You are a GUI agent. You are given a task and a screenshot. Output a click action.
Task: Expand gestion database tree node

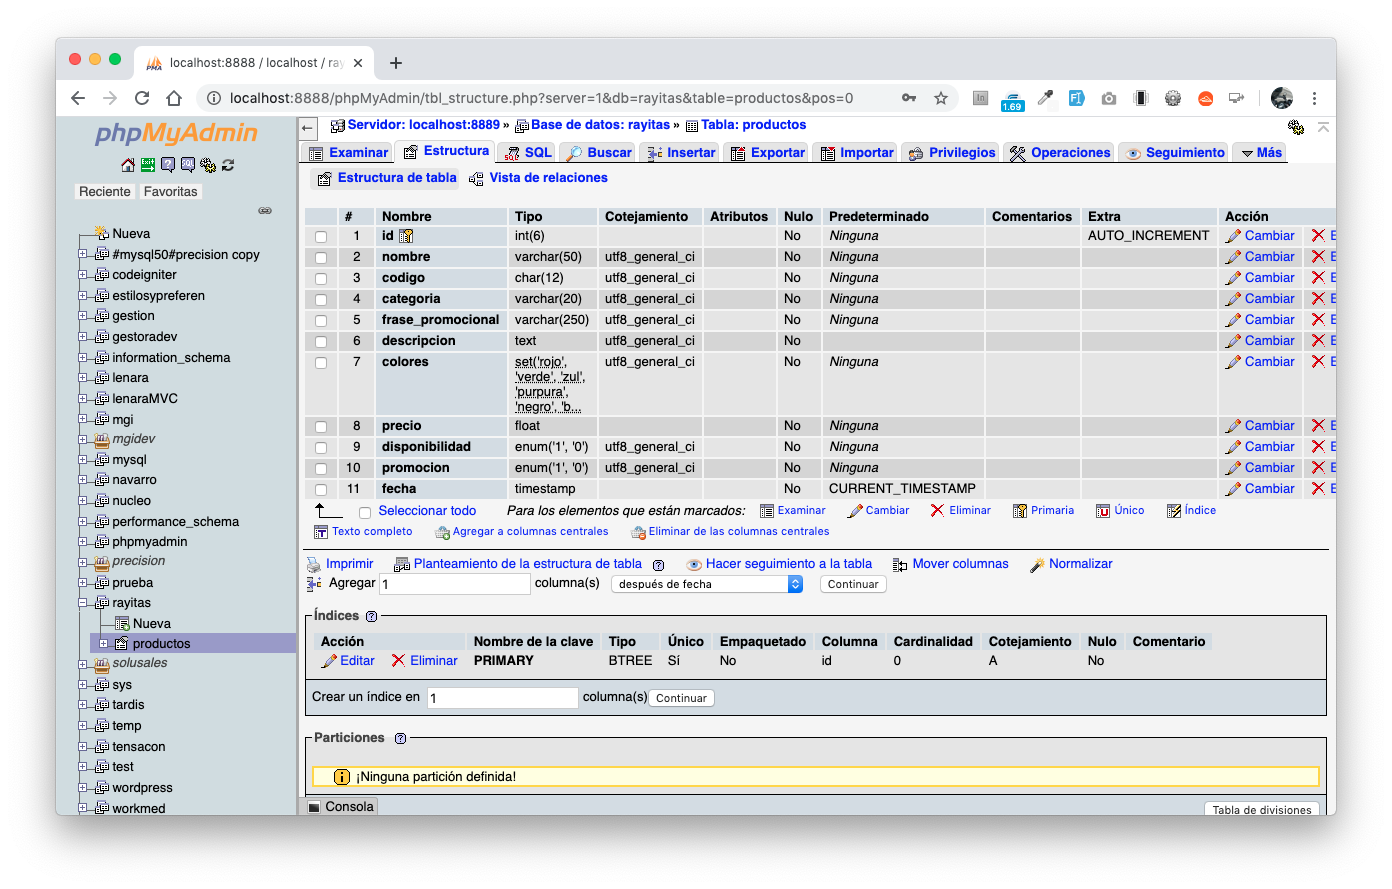83,315
